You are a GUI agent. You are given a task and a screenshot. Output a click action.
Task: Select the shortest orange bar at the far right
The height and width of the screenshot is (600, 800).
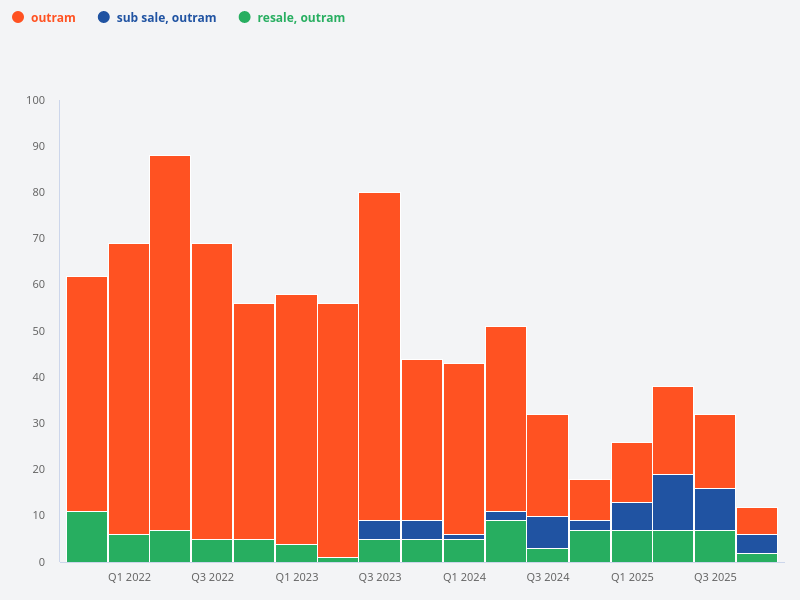[756, 520]
